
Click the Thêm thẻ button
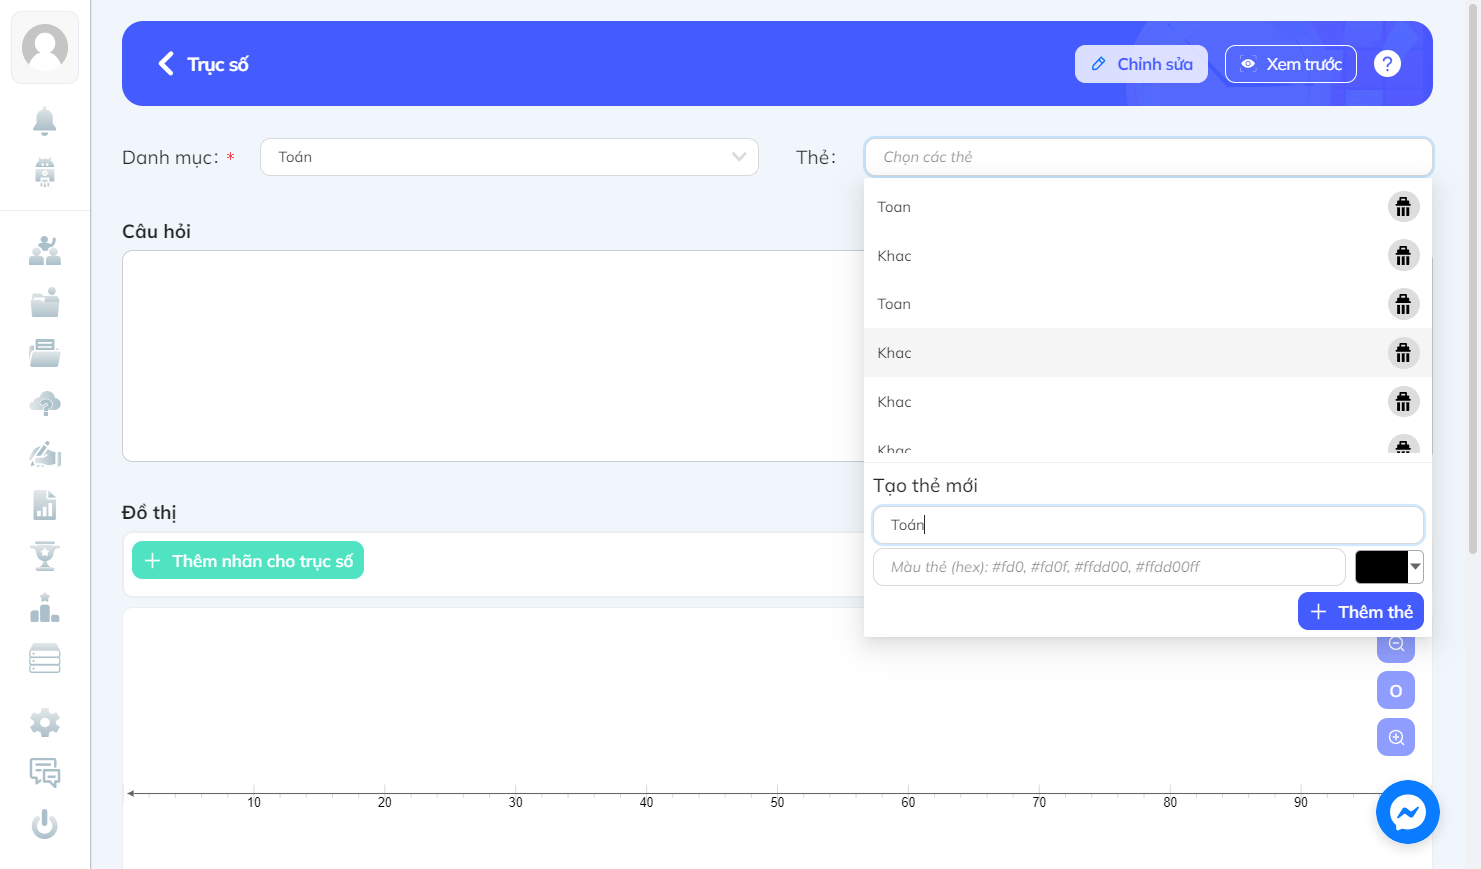1361,611
